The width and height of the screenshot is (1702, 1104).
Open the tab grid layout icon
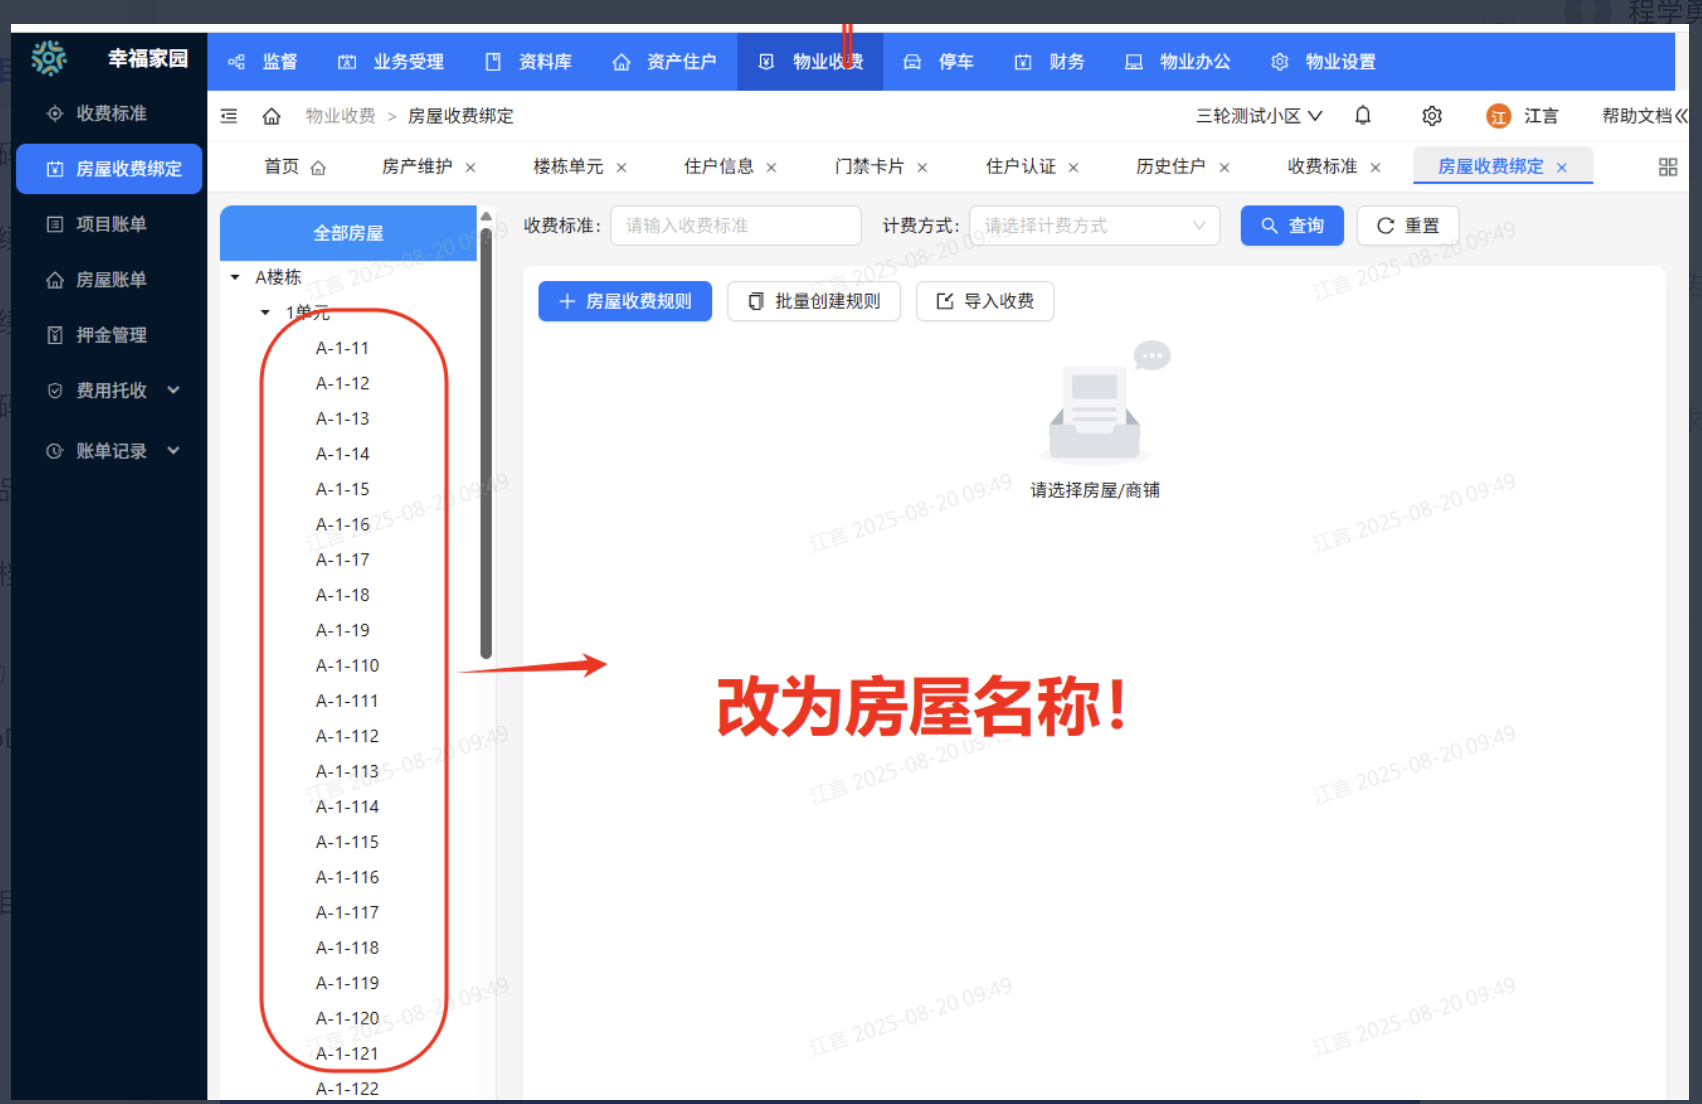[x=1667, y=167]
